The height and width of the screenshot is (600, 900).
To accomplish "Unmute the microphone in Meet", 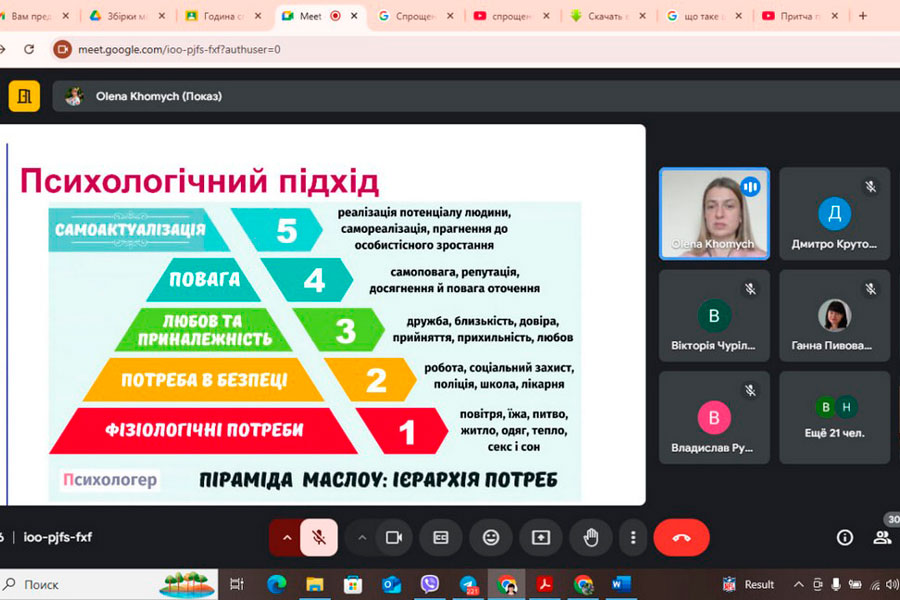I will [319, 537].
